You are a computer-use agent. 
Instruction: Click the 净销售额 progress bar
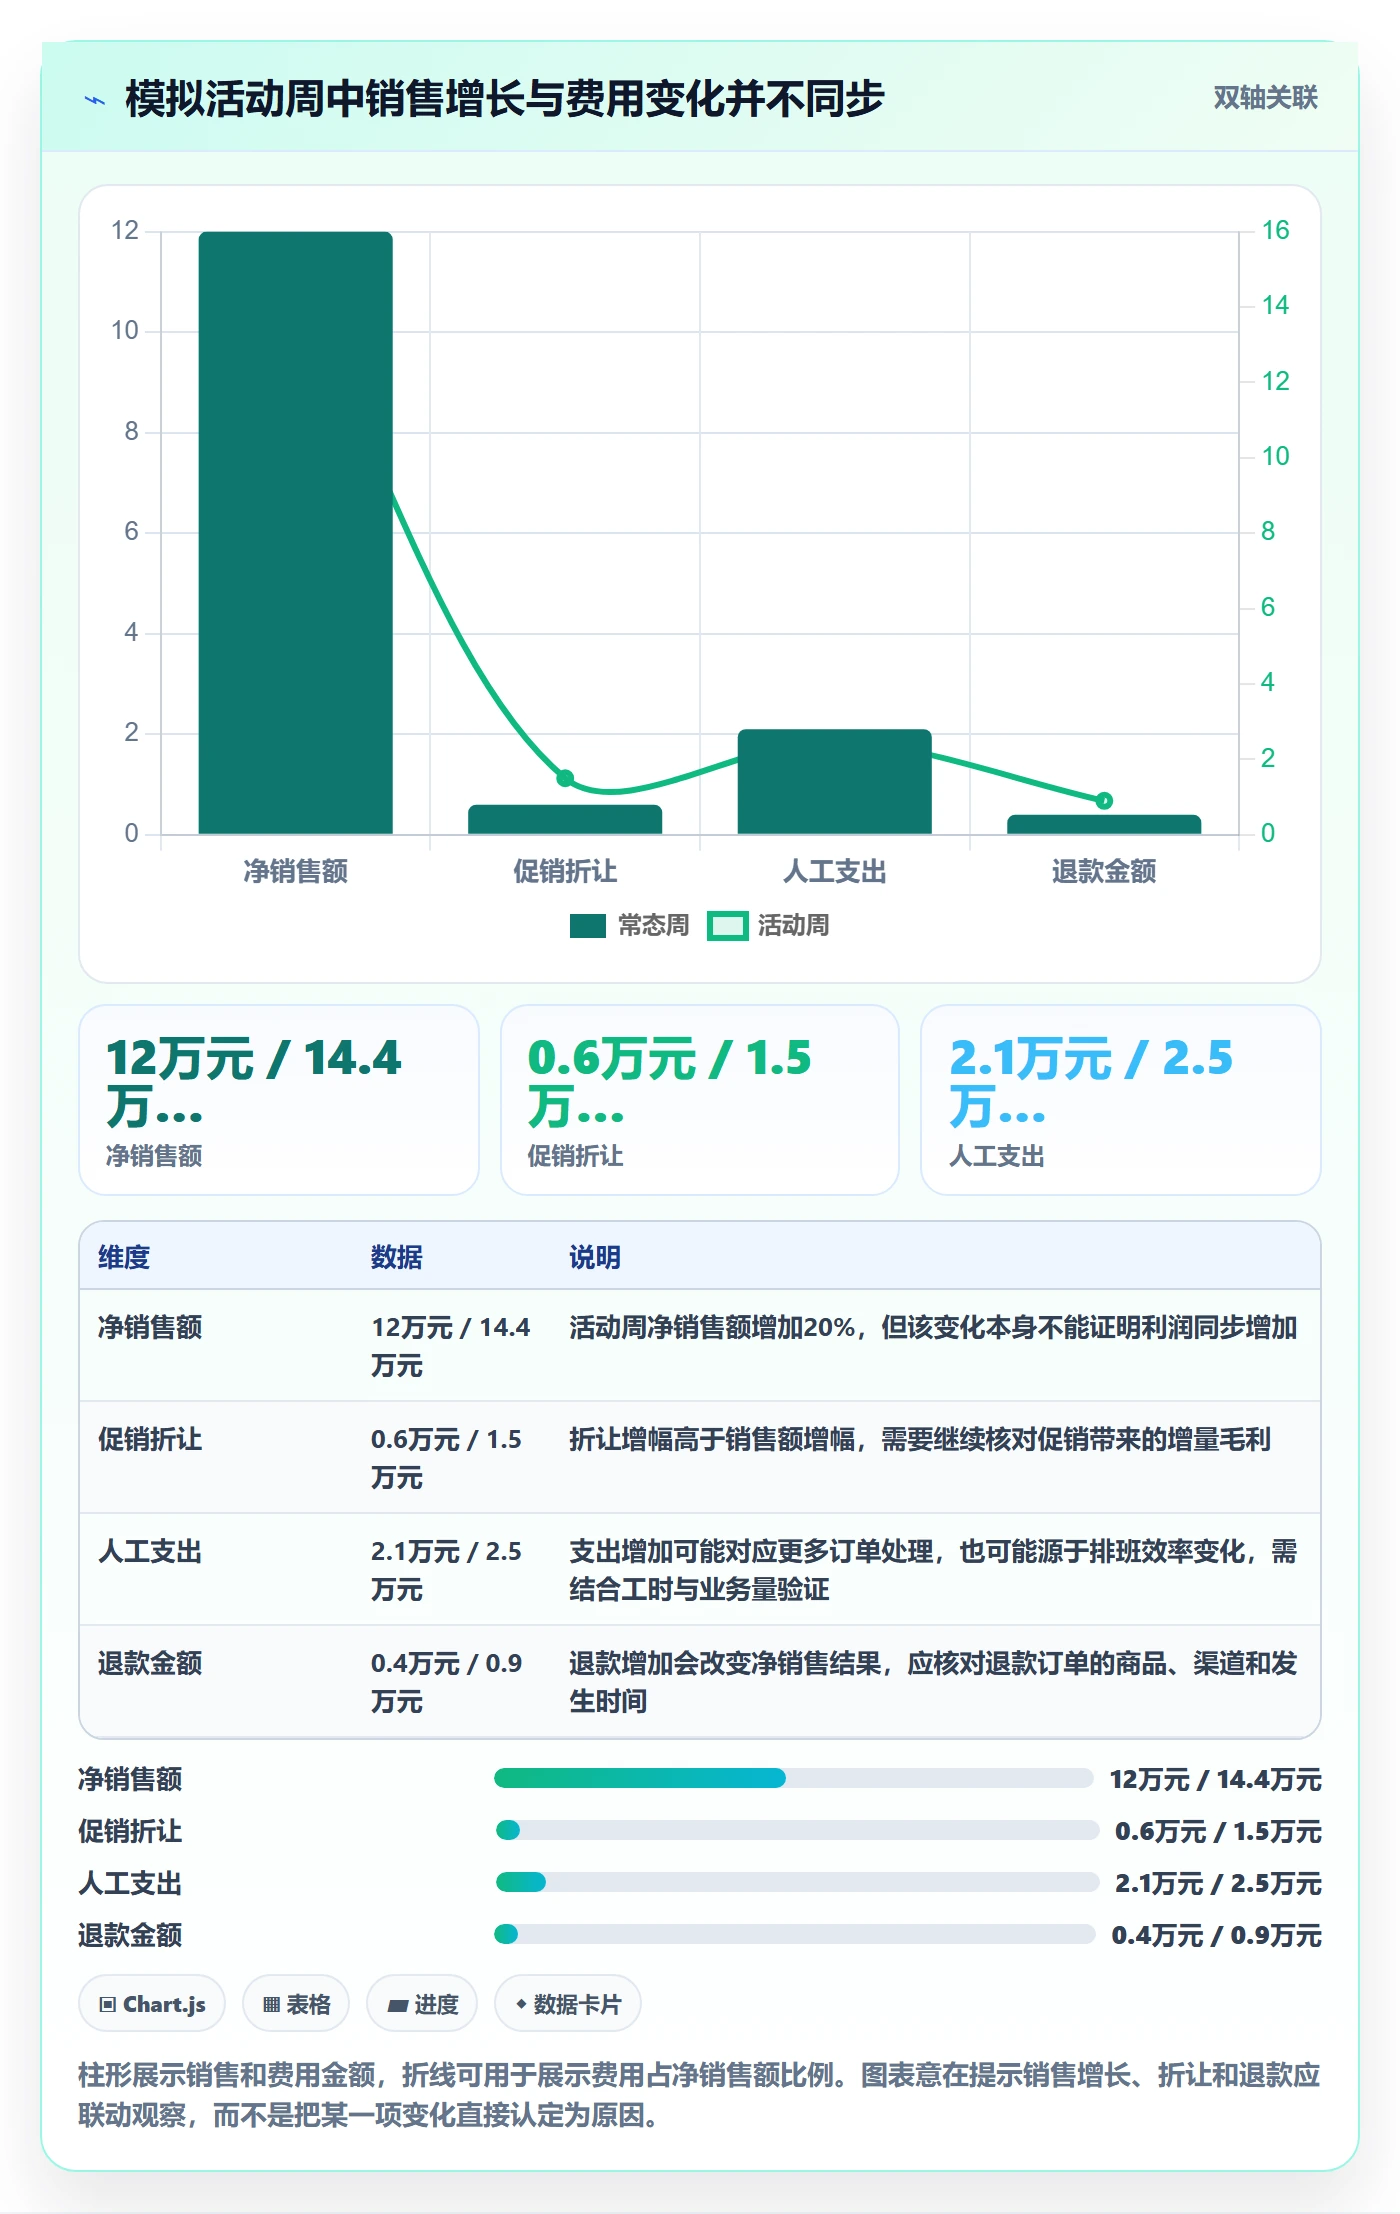tap(793, 1778)
